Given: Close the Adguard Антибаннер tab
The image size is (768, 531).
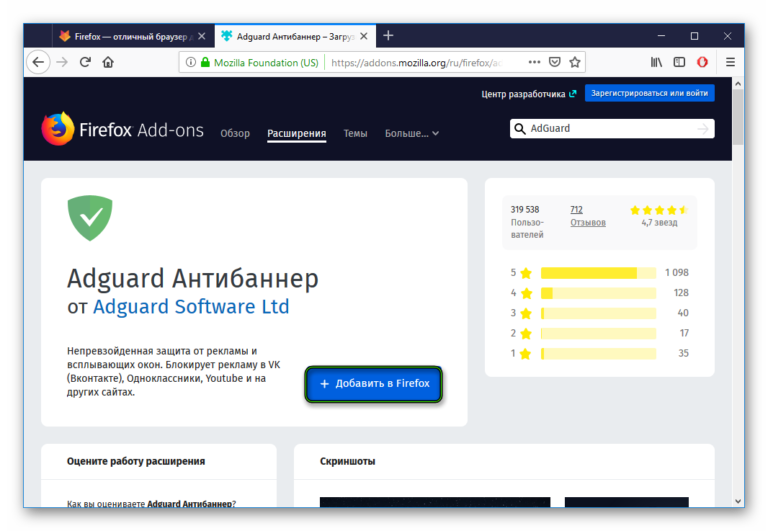Looking at the screenshot, I should [x=364, y=36].
